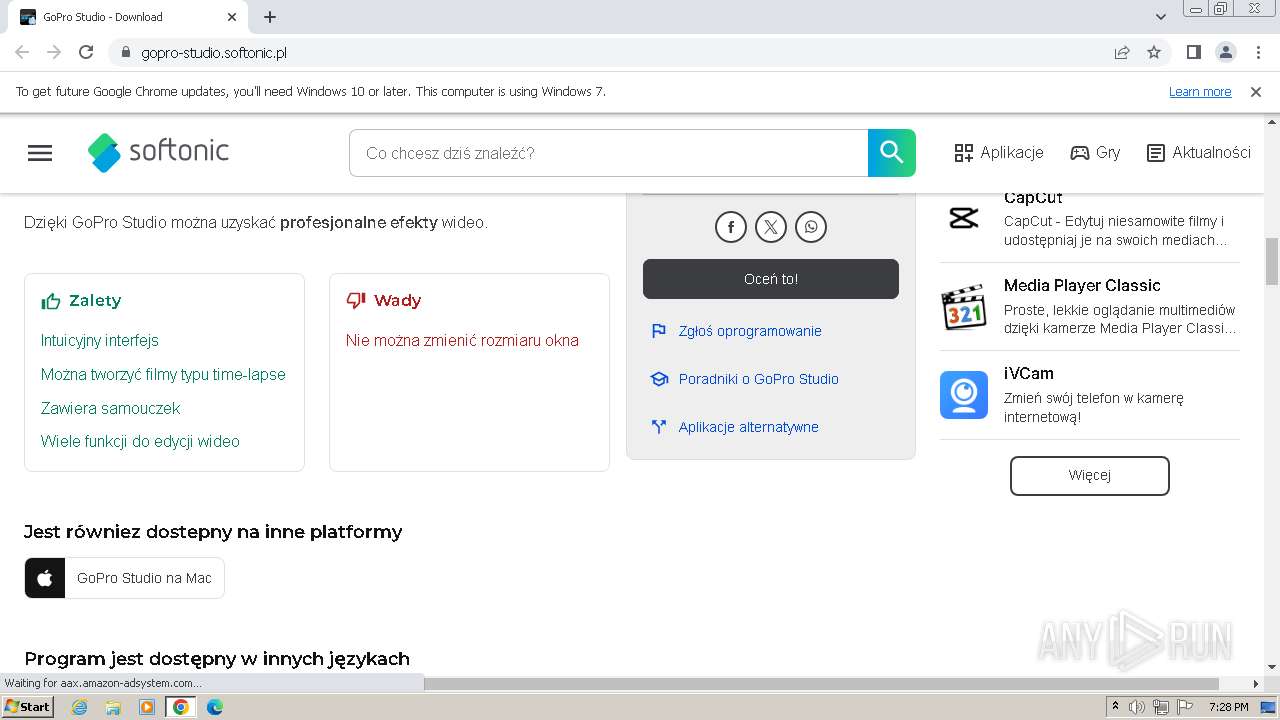The width and height of the screenshot is (1280, 720).
Task: Open a new browser tab
Action: pos(270,17)
